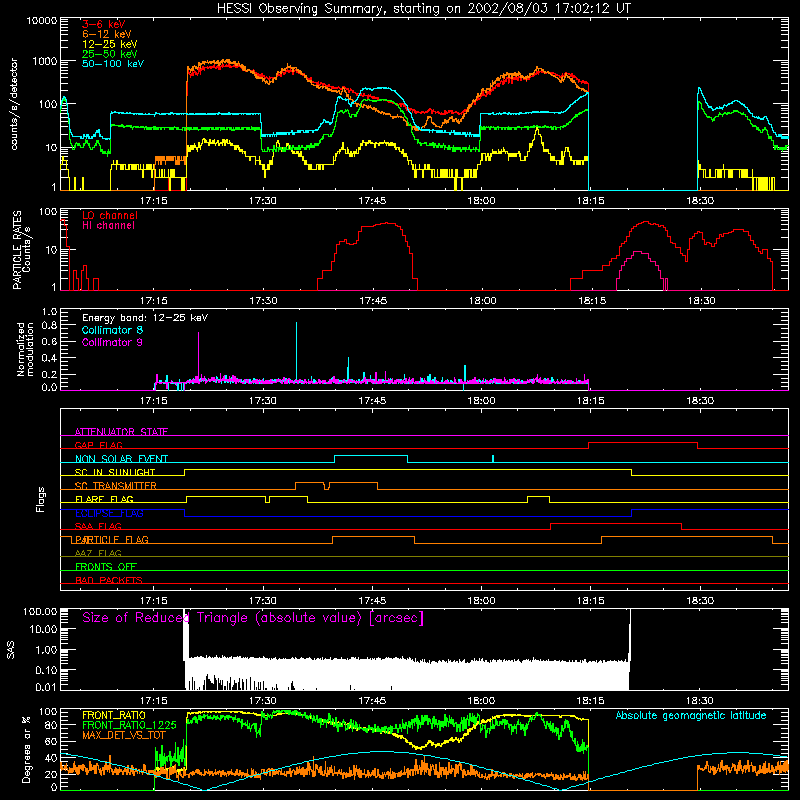Click the ECLIPSE_FLAG label
Viewport: 800px width, 800px height.
click(x=109, y=513)
